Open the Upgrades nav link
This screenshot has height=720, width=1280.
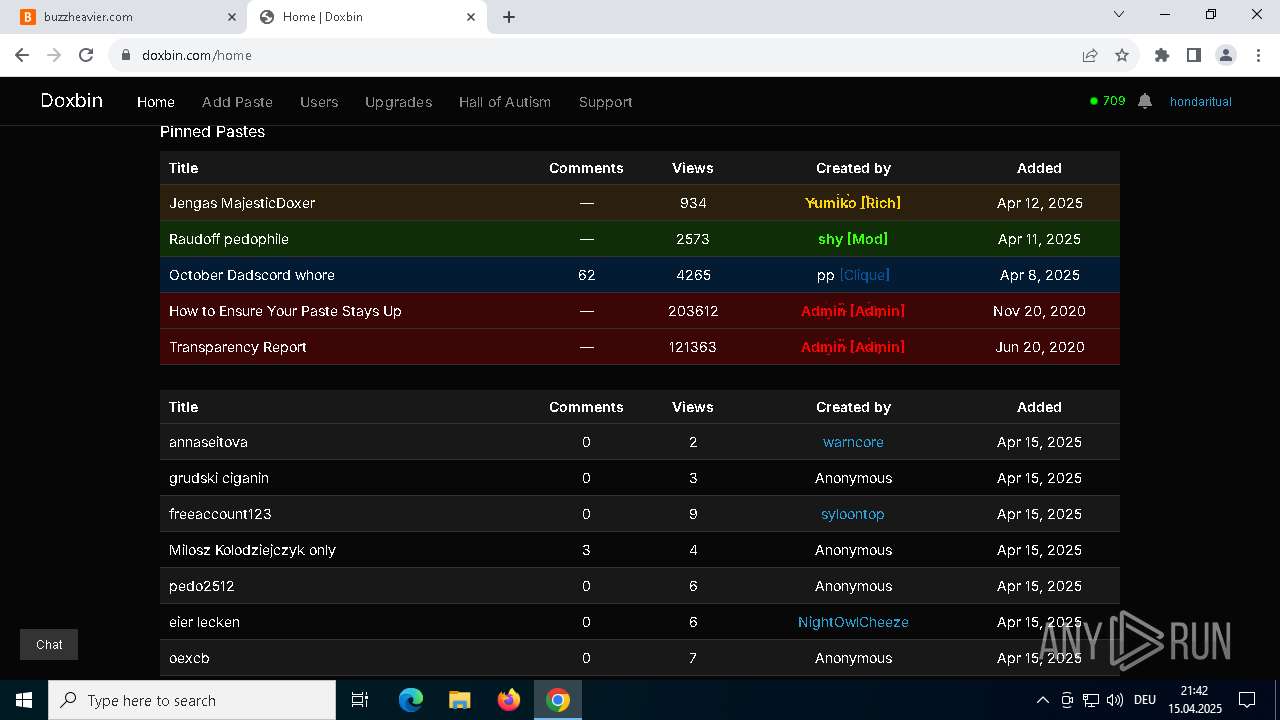(399, 102)
